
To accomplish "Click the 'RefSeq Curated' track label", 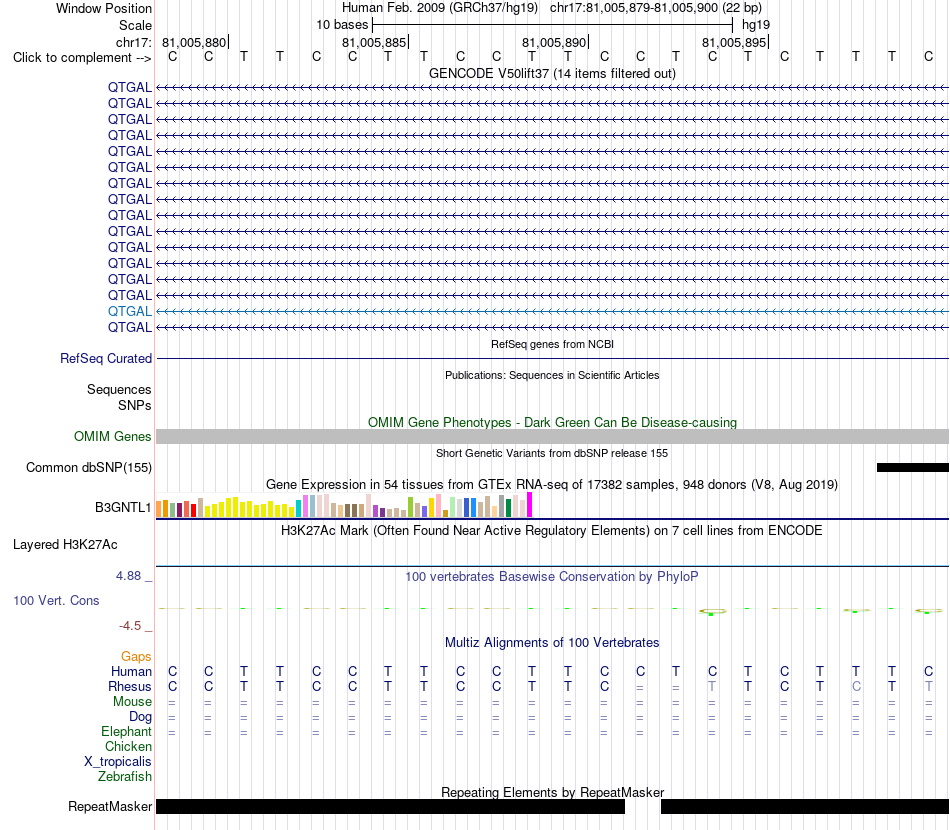I will click(x=106, y=359).
